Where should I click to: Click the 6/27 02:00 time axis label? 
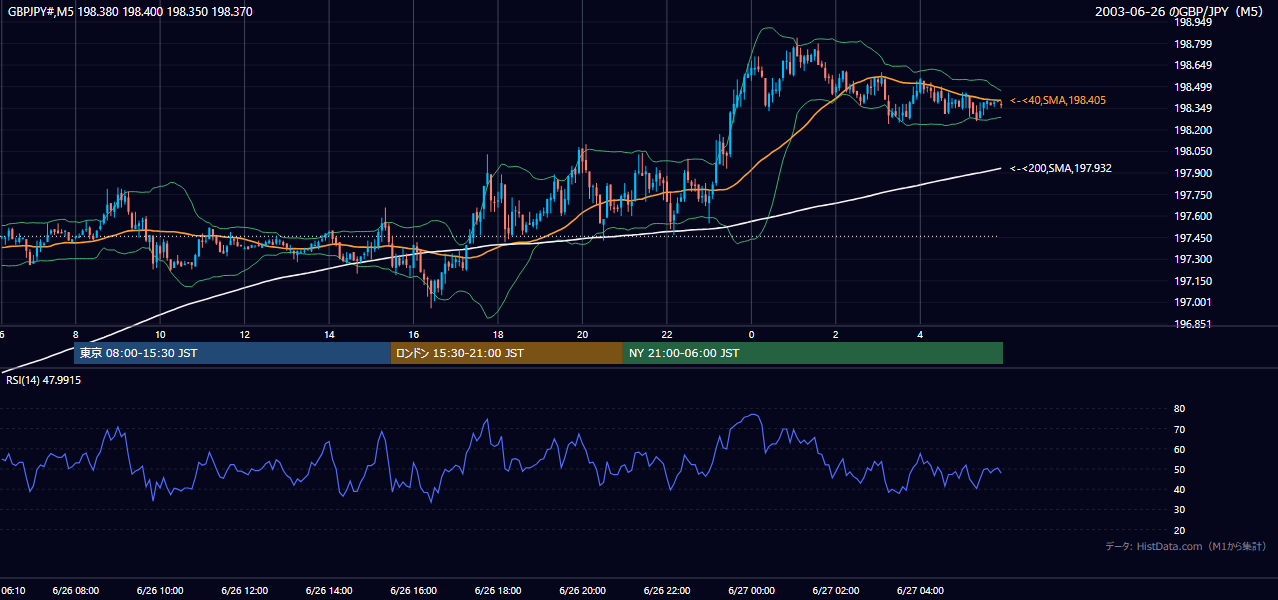[x=836, y=591]
